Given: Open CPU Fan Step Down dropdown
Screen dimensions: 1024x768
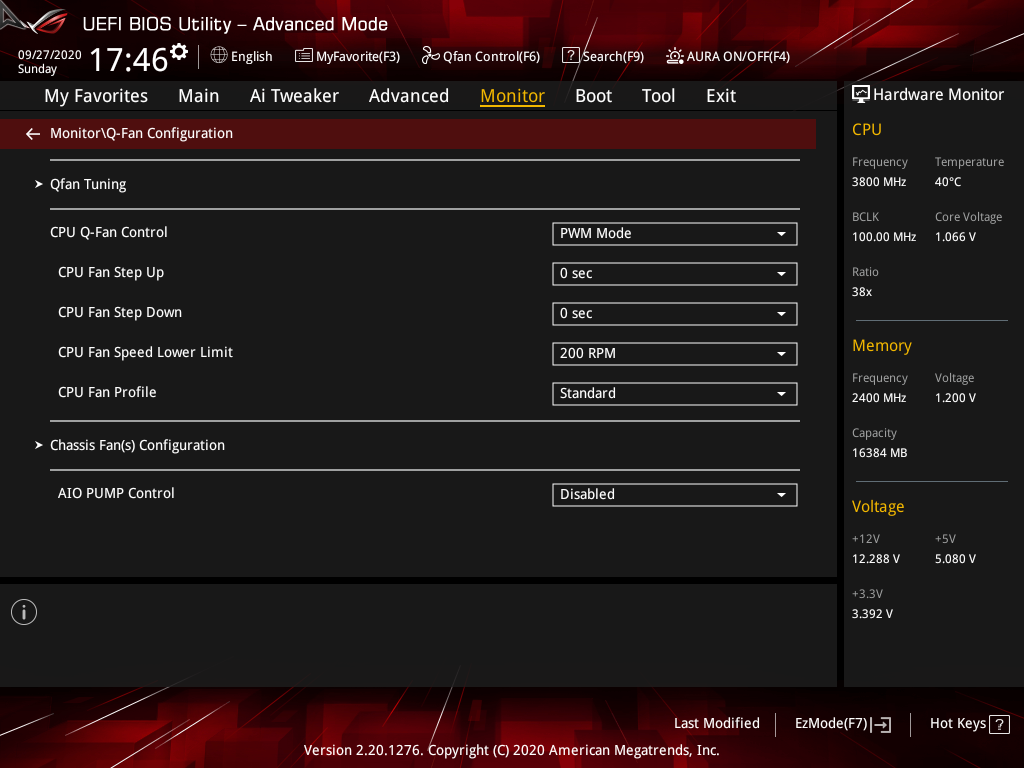Looking at the screenshot, I should 675,313.
